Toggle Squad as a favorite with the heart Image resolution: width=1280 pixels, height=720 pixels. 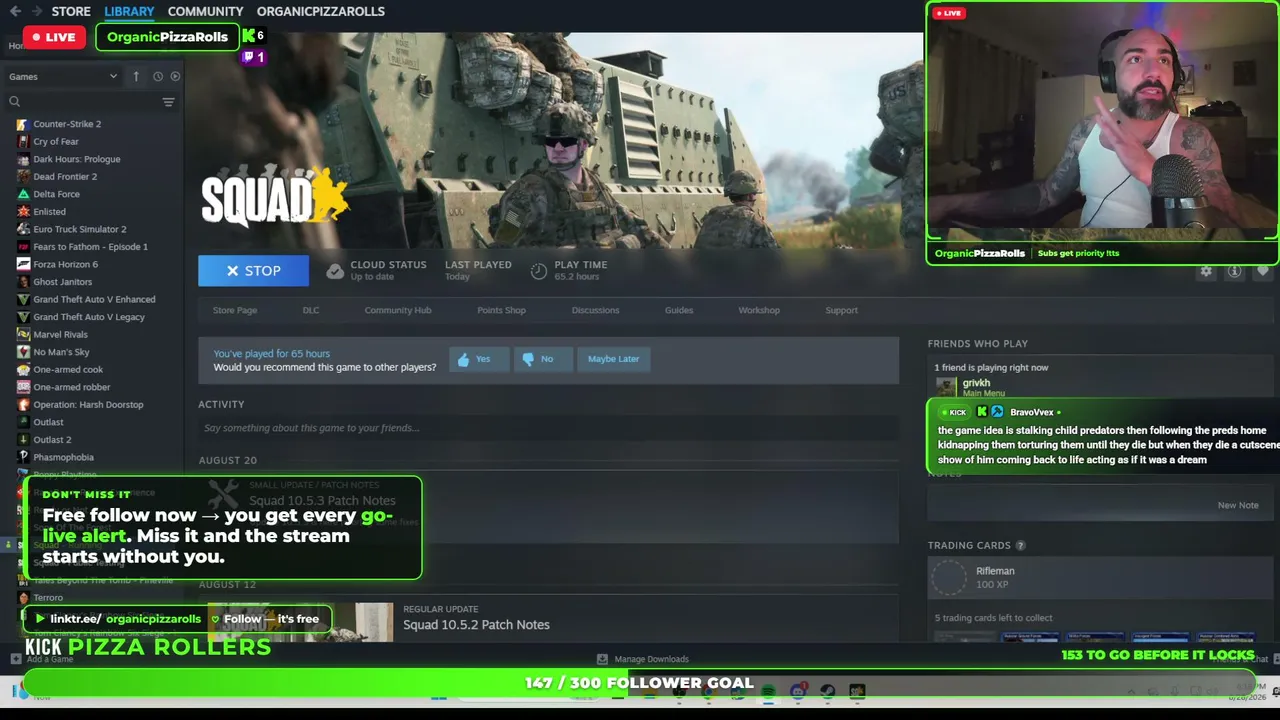click(x=1263, y=271)
